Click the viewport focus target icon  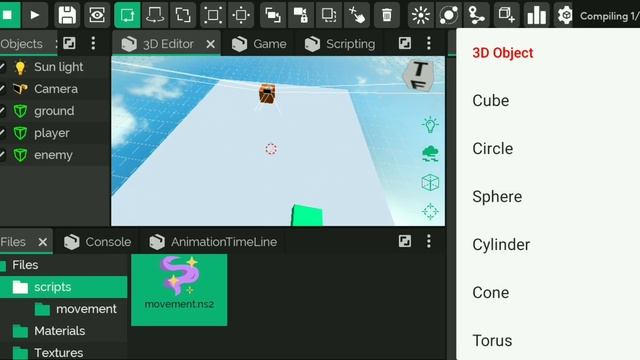(430, 211)
